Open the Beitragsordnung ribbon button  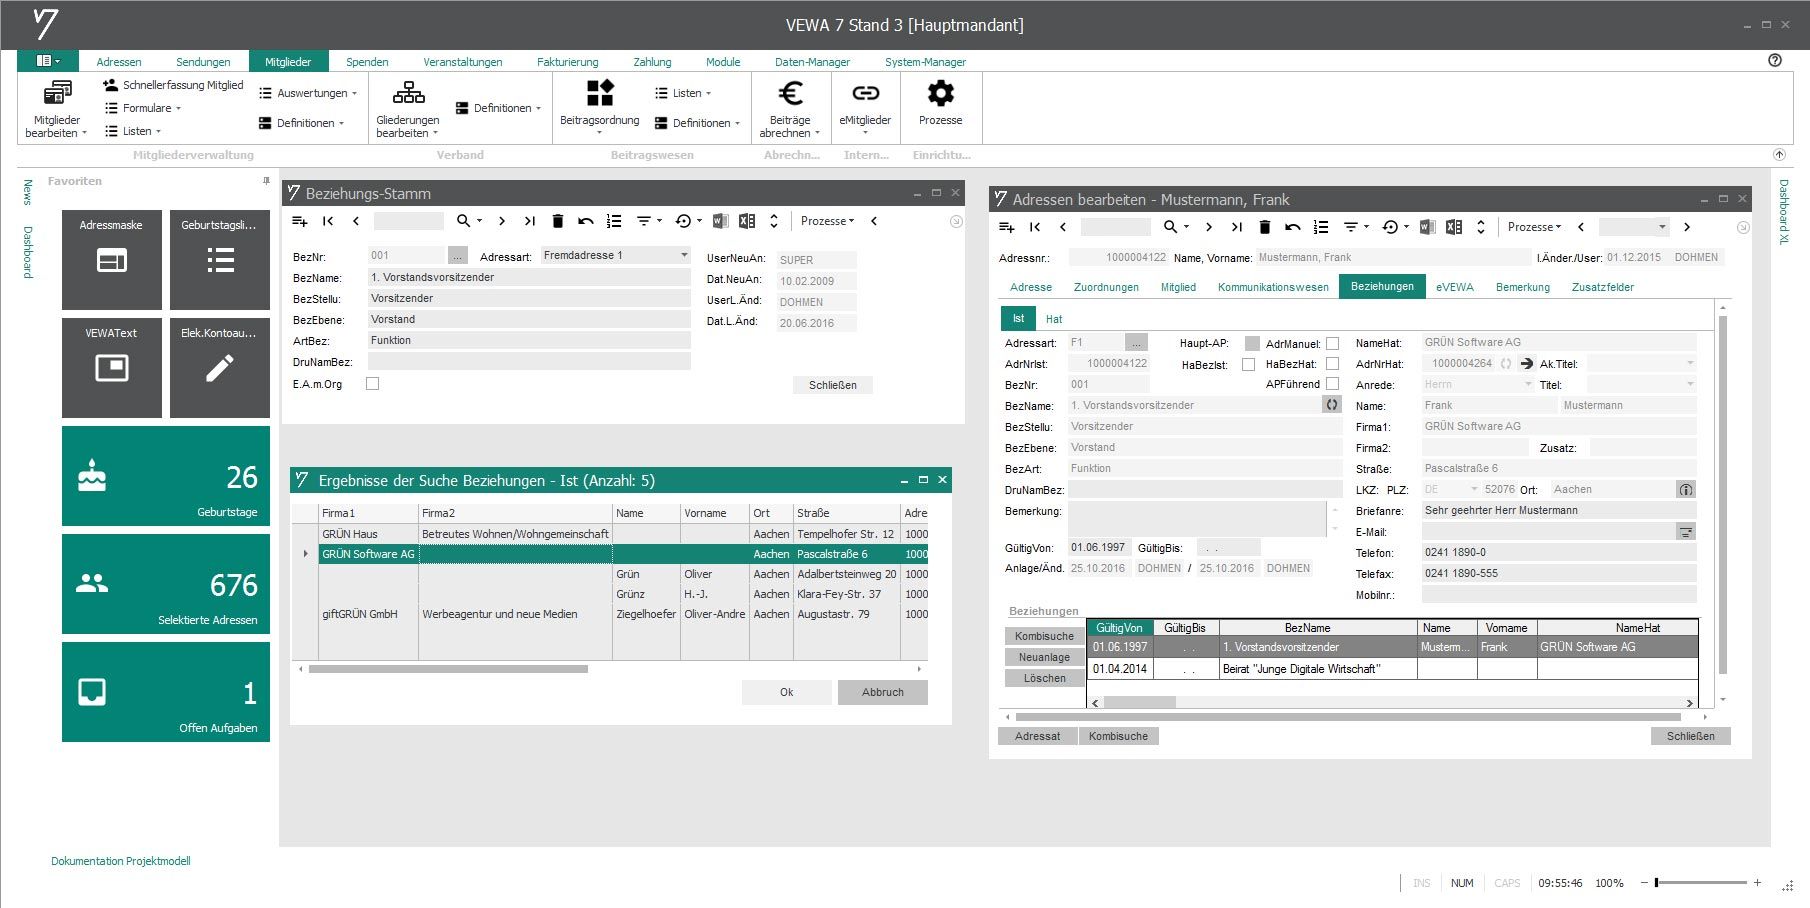click(599, 109)
